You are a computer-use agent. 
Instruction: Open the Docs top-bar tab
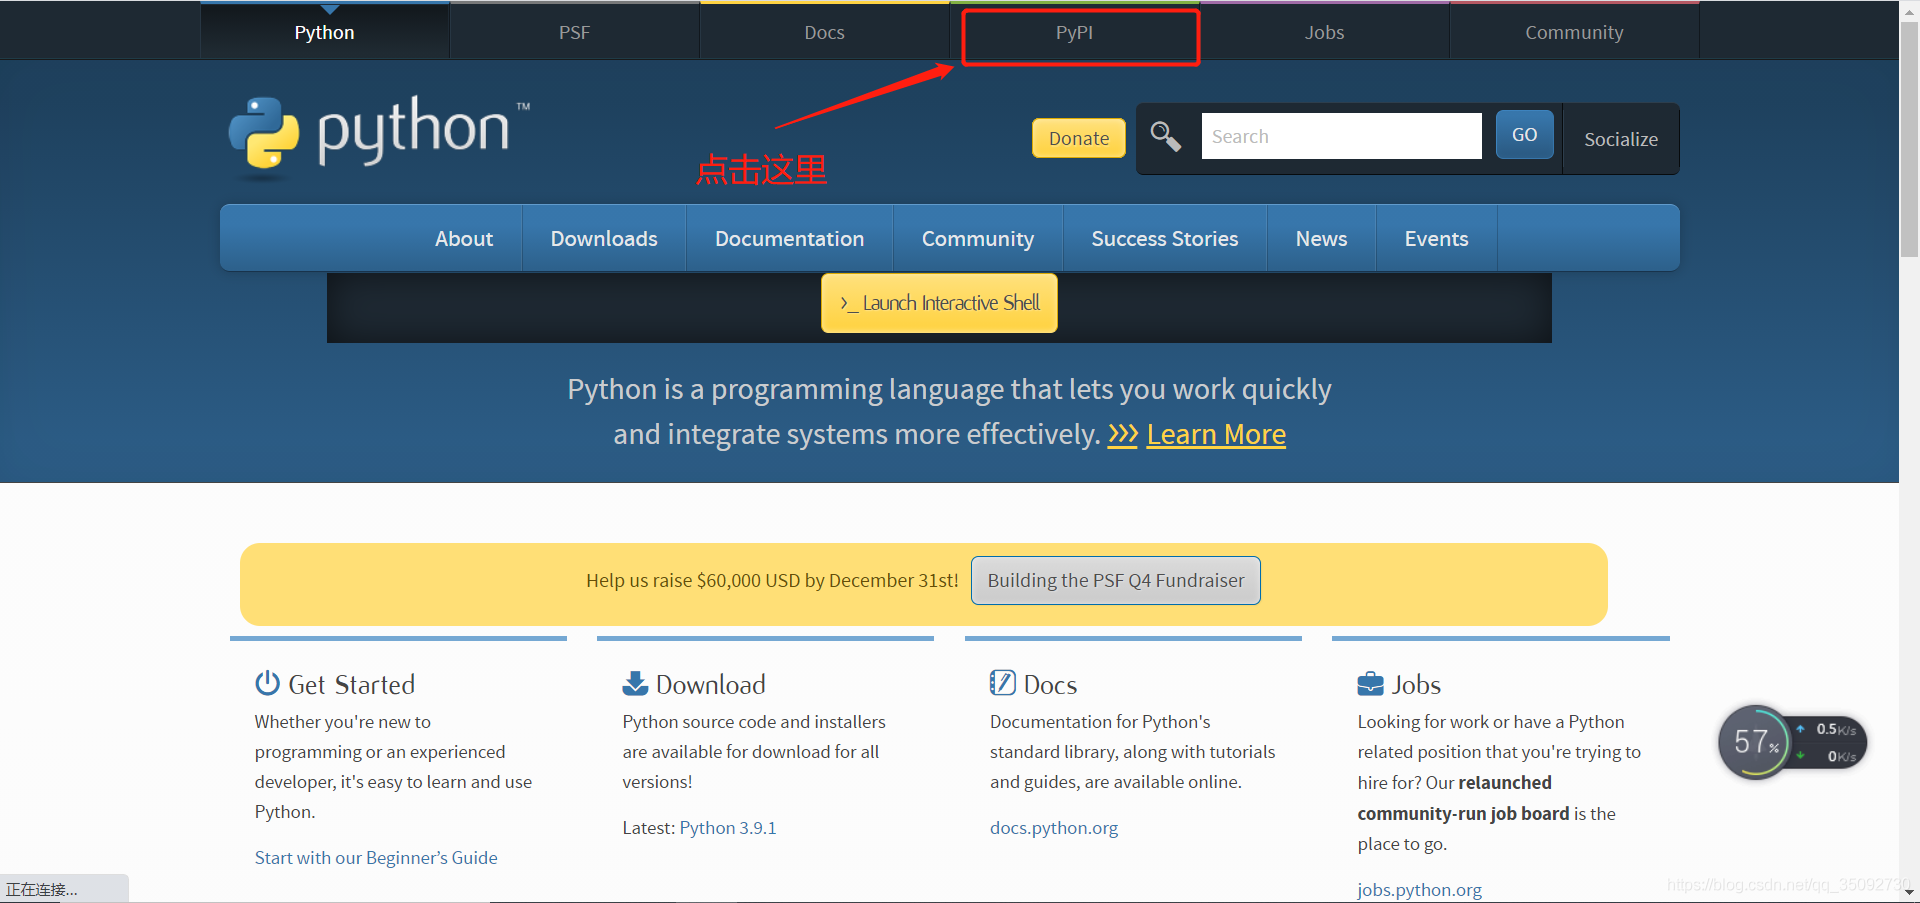click(x=824, y=32)
